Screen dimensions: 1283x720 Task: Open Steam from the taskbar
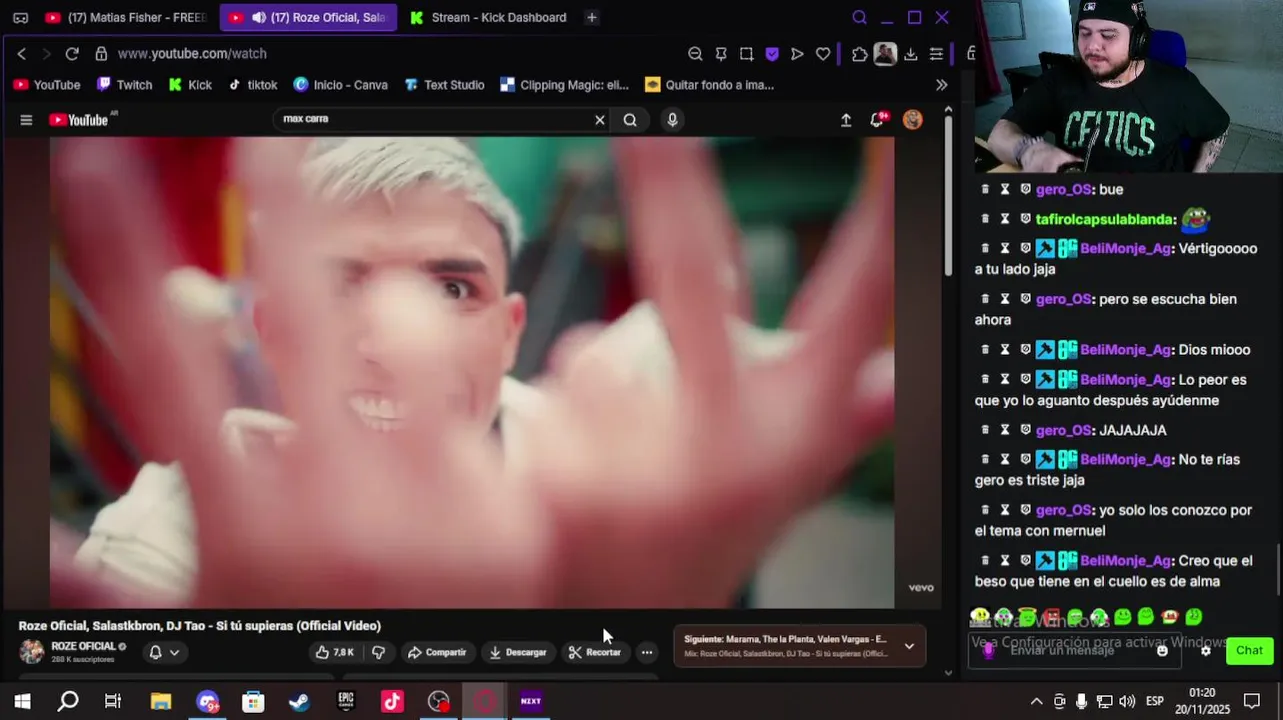[299, 701]
